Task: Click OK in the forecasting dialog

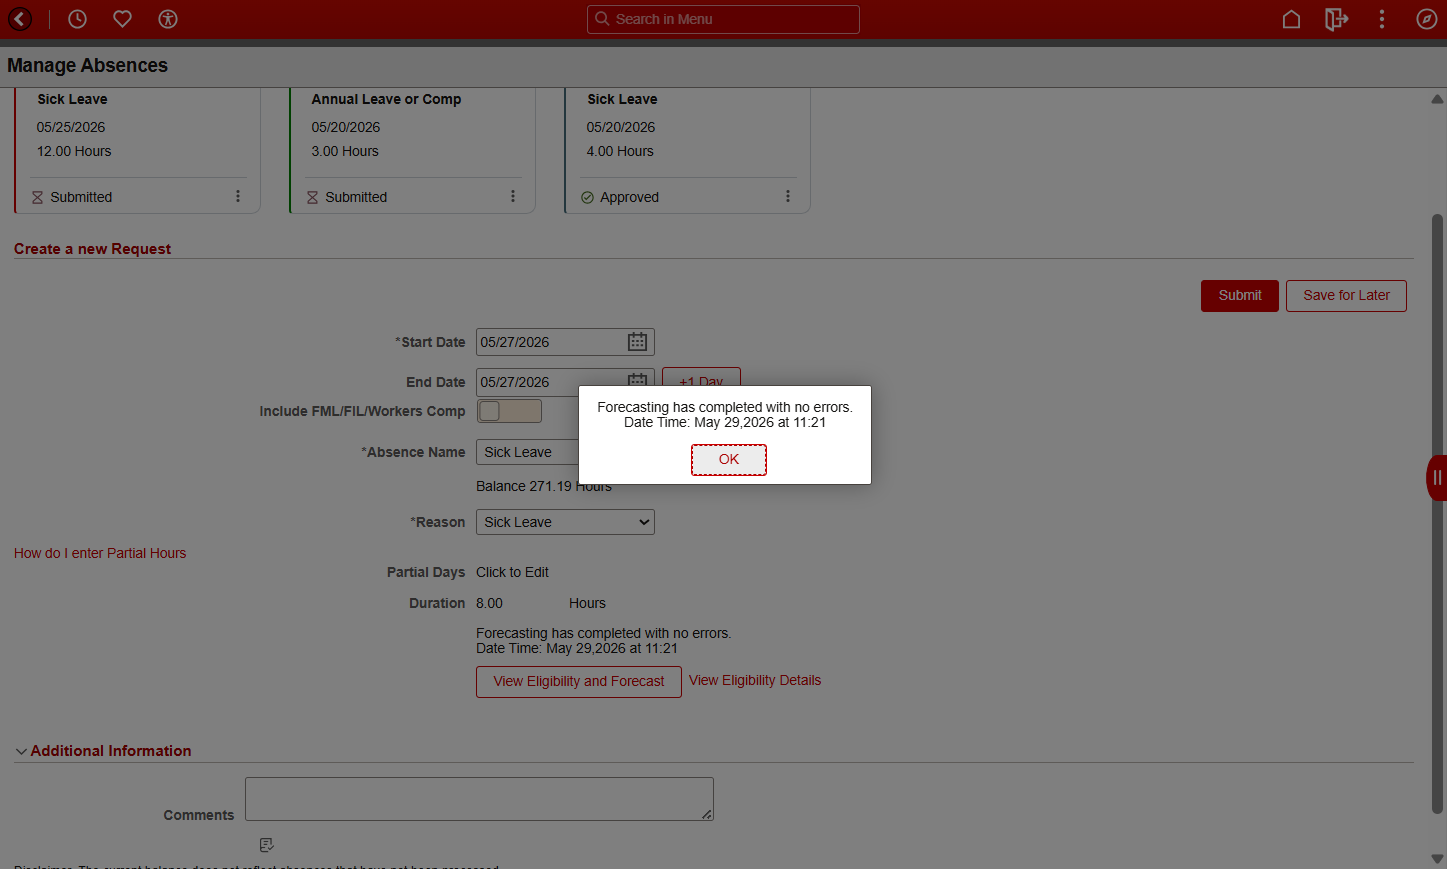Action: (729, 460)
